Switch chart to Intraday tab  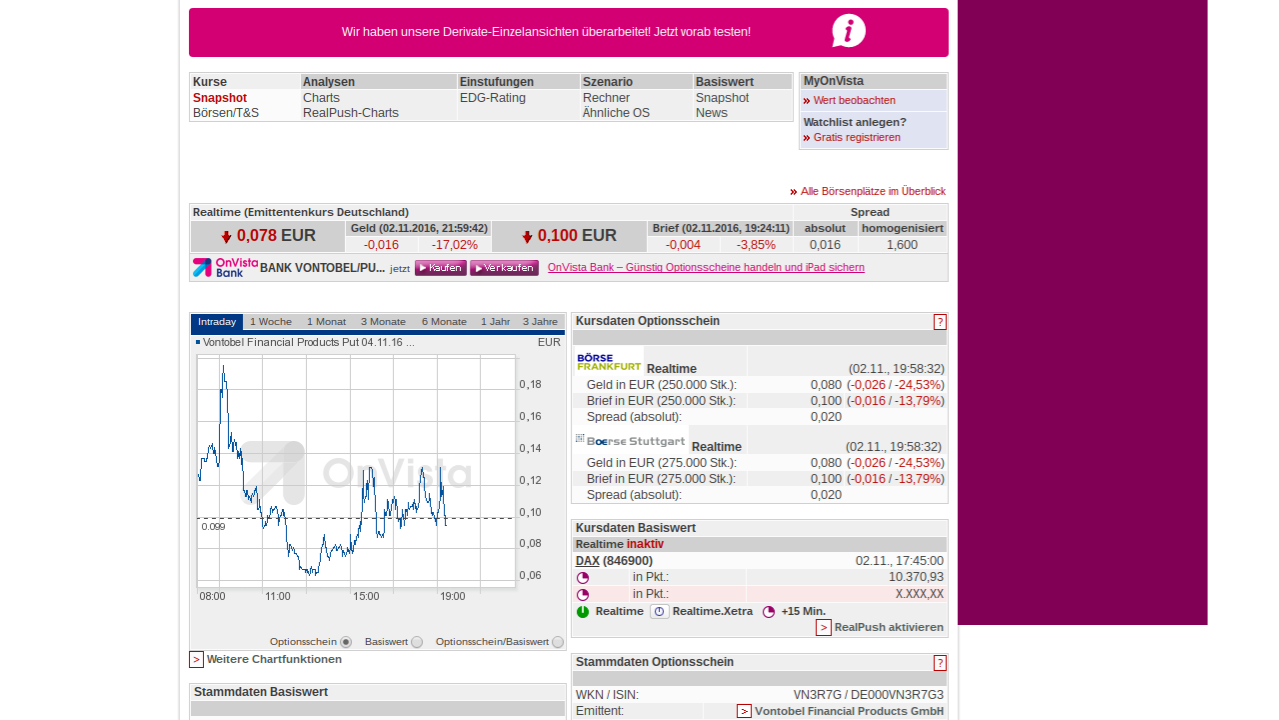[x=217, y=322]
